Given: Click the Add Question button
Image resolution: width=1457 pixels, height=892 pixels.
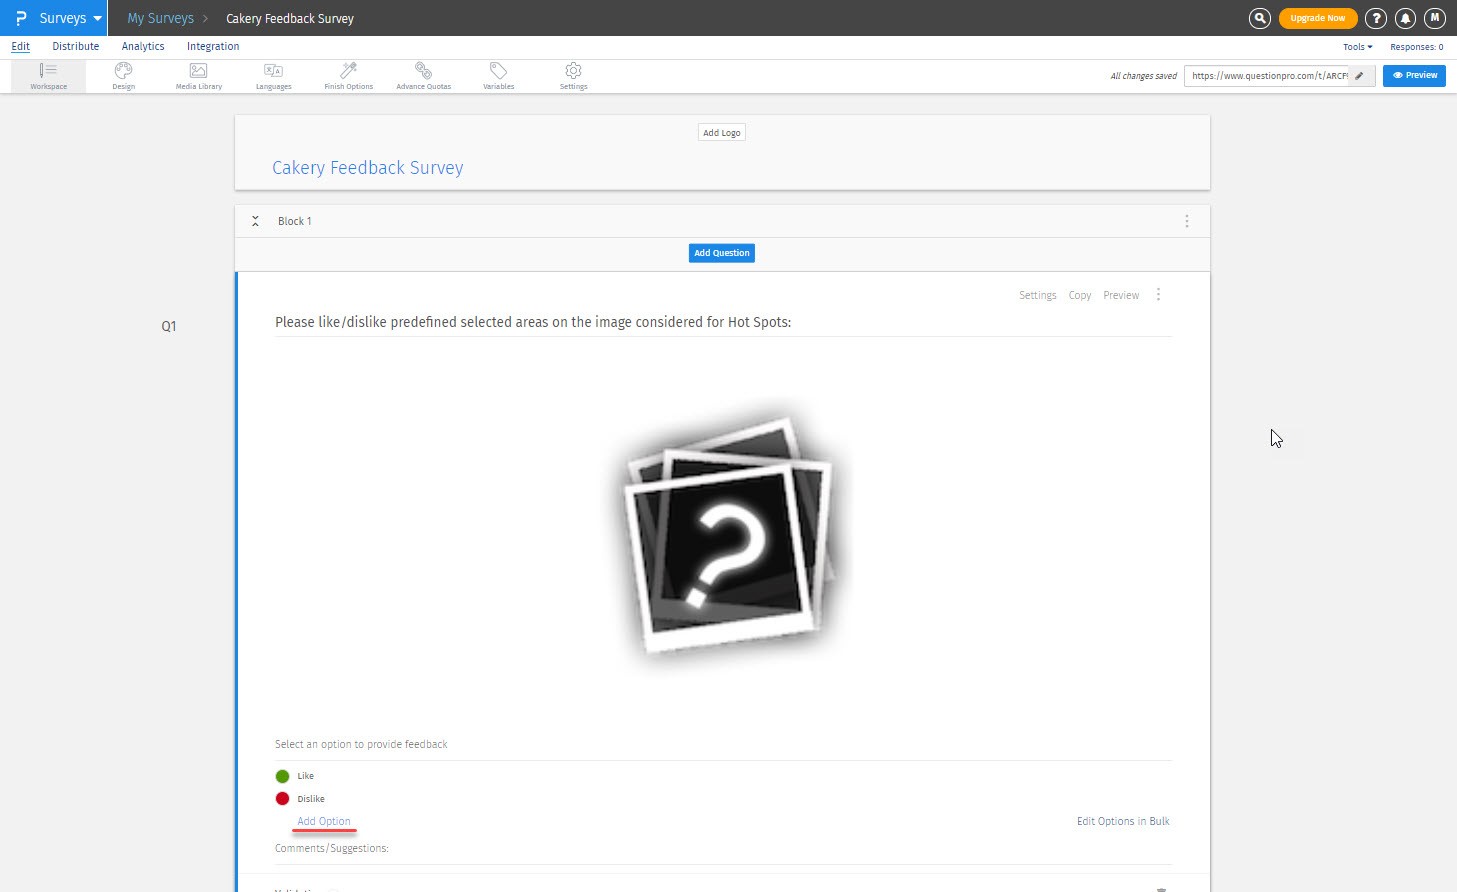Looking at the screenshot, I should (722, 253).
